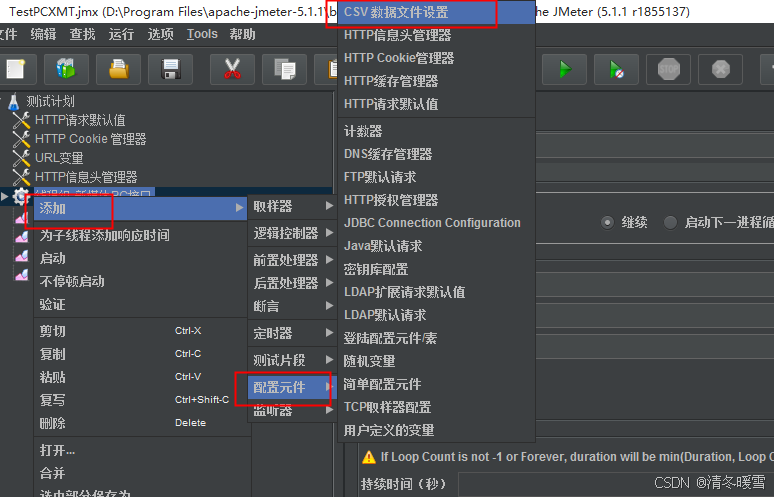The image size is (774, 497).
Task: Click the New test plan toolbar icon
Action: (x=16, y=70)
